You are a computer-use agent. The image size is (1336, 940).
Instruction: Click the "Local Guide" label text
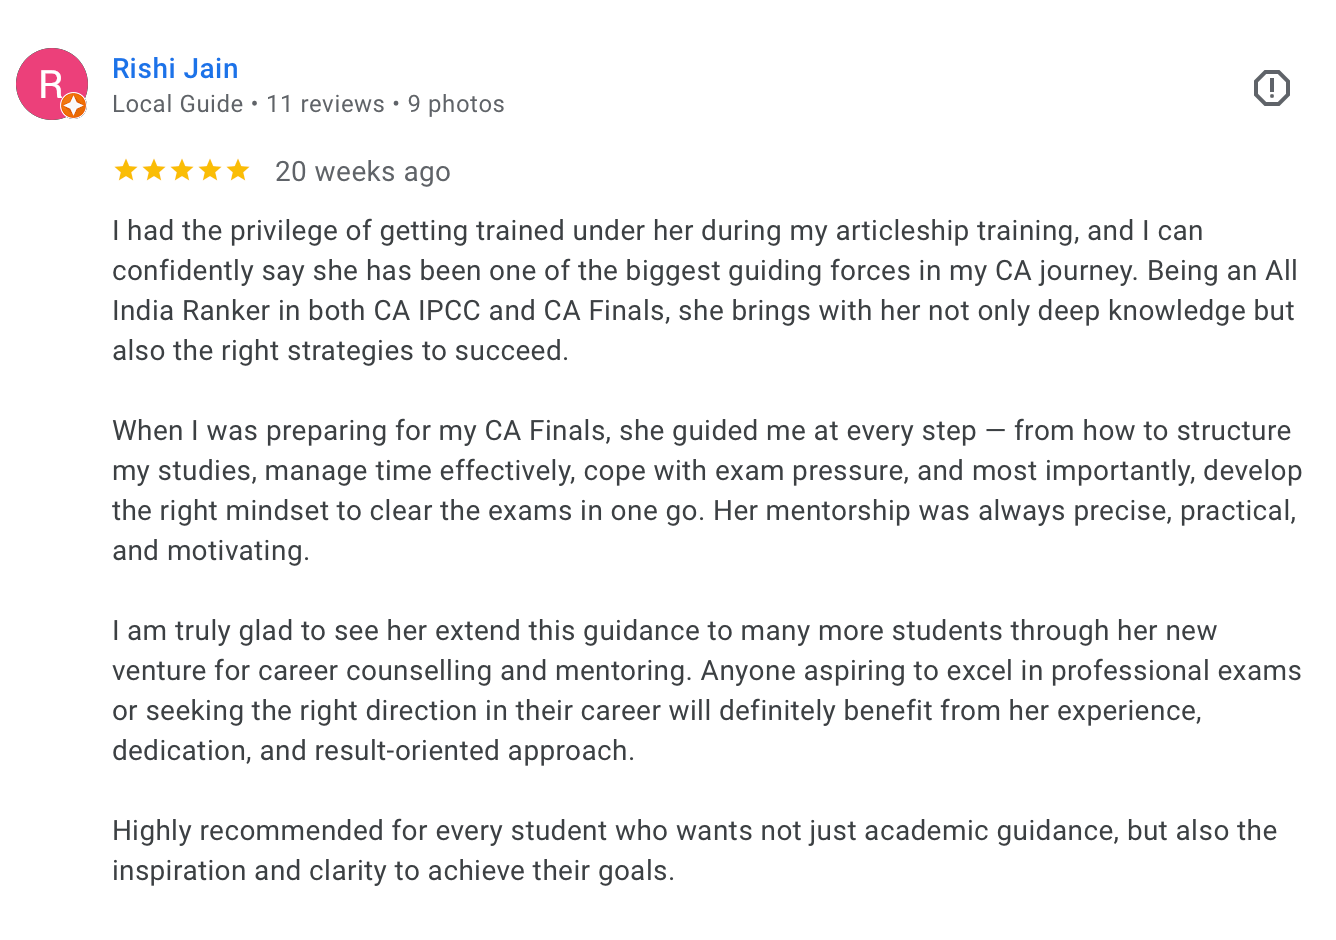(178, 104)
